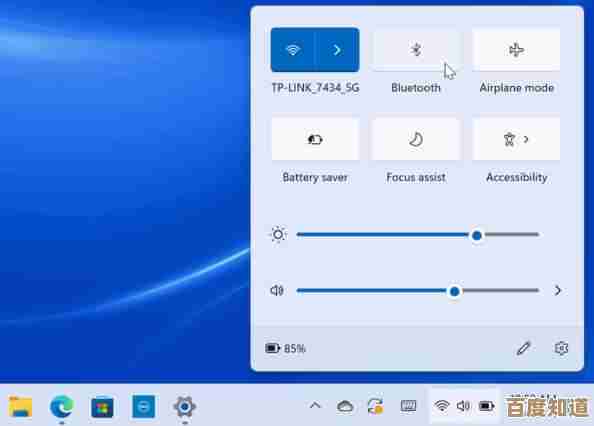Click the Airplane mode label text
The height and width of the screenshot is (426, 594).
[x=516, y=88]
